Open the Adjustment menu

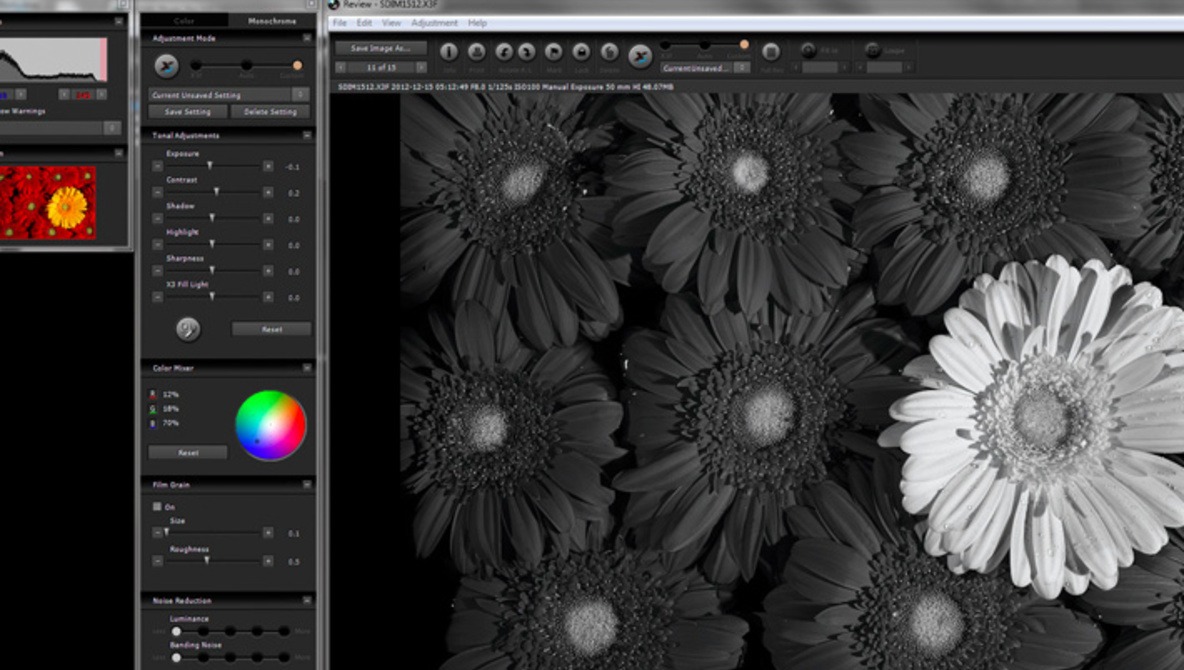pyautogui.click(x=434, y=23)
